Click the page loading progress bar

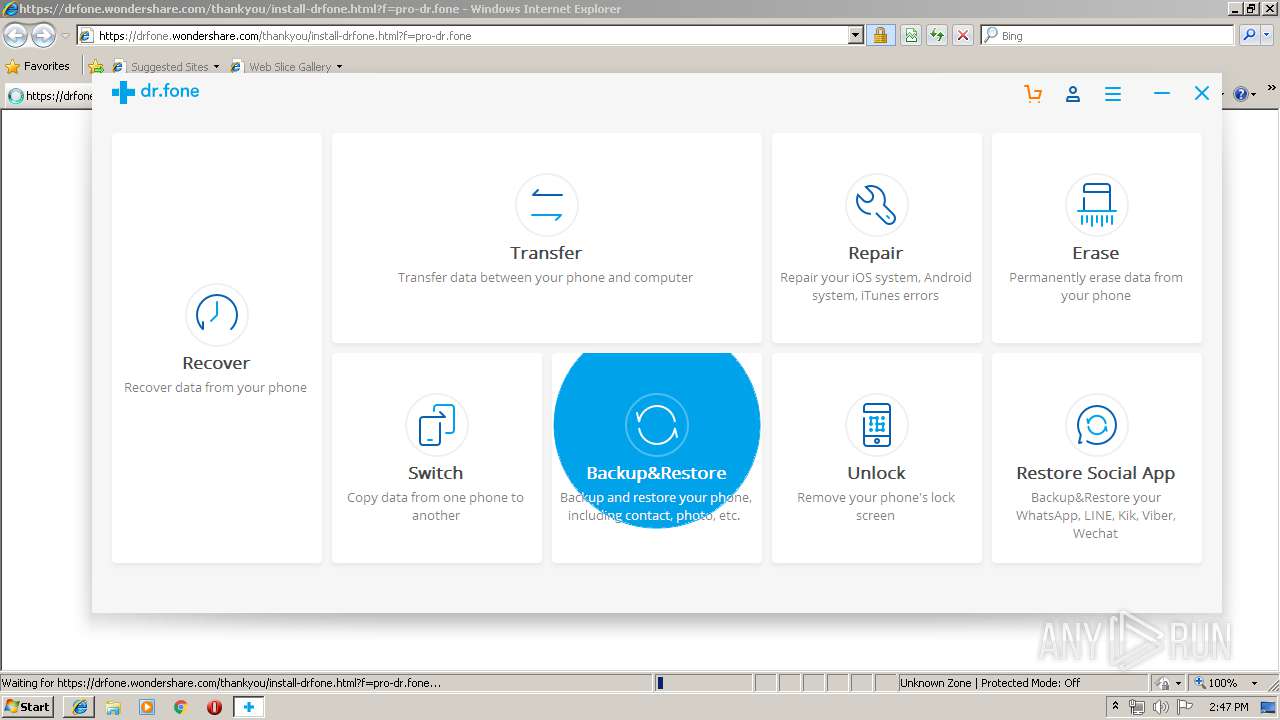[x=704, y=683]
